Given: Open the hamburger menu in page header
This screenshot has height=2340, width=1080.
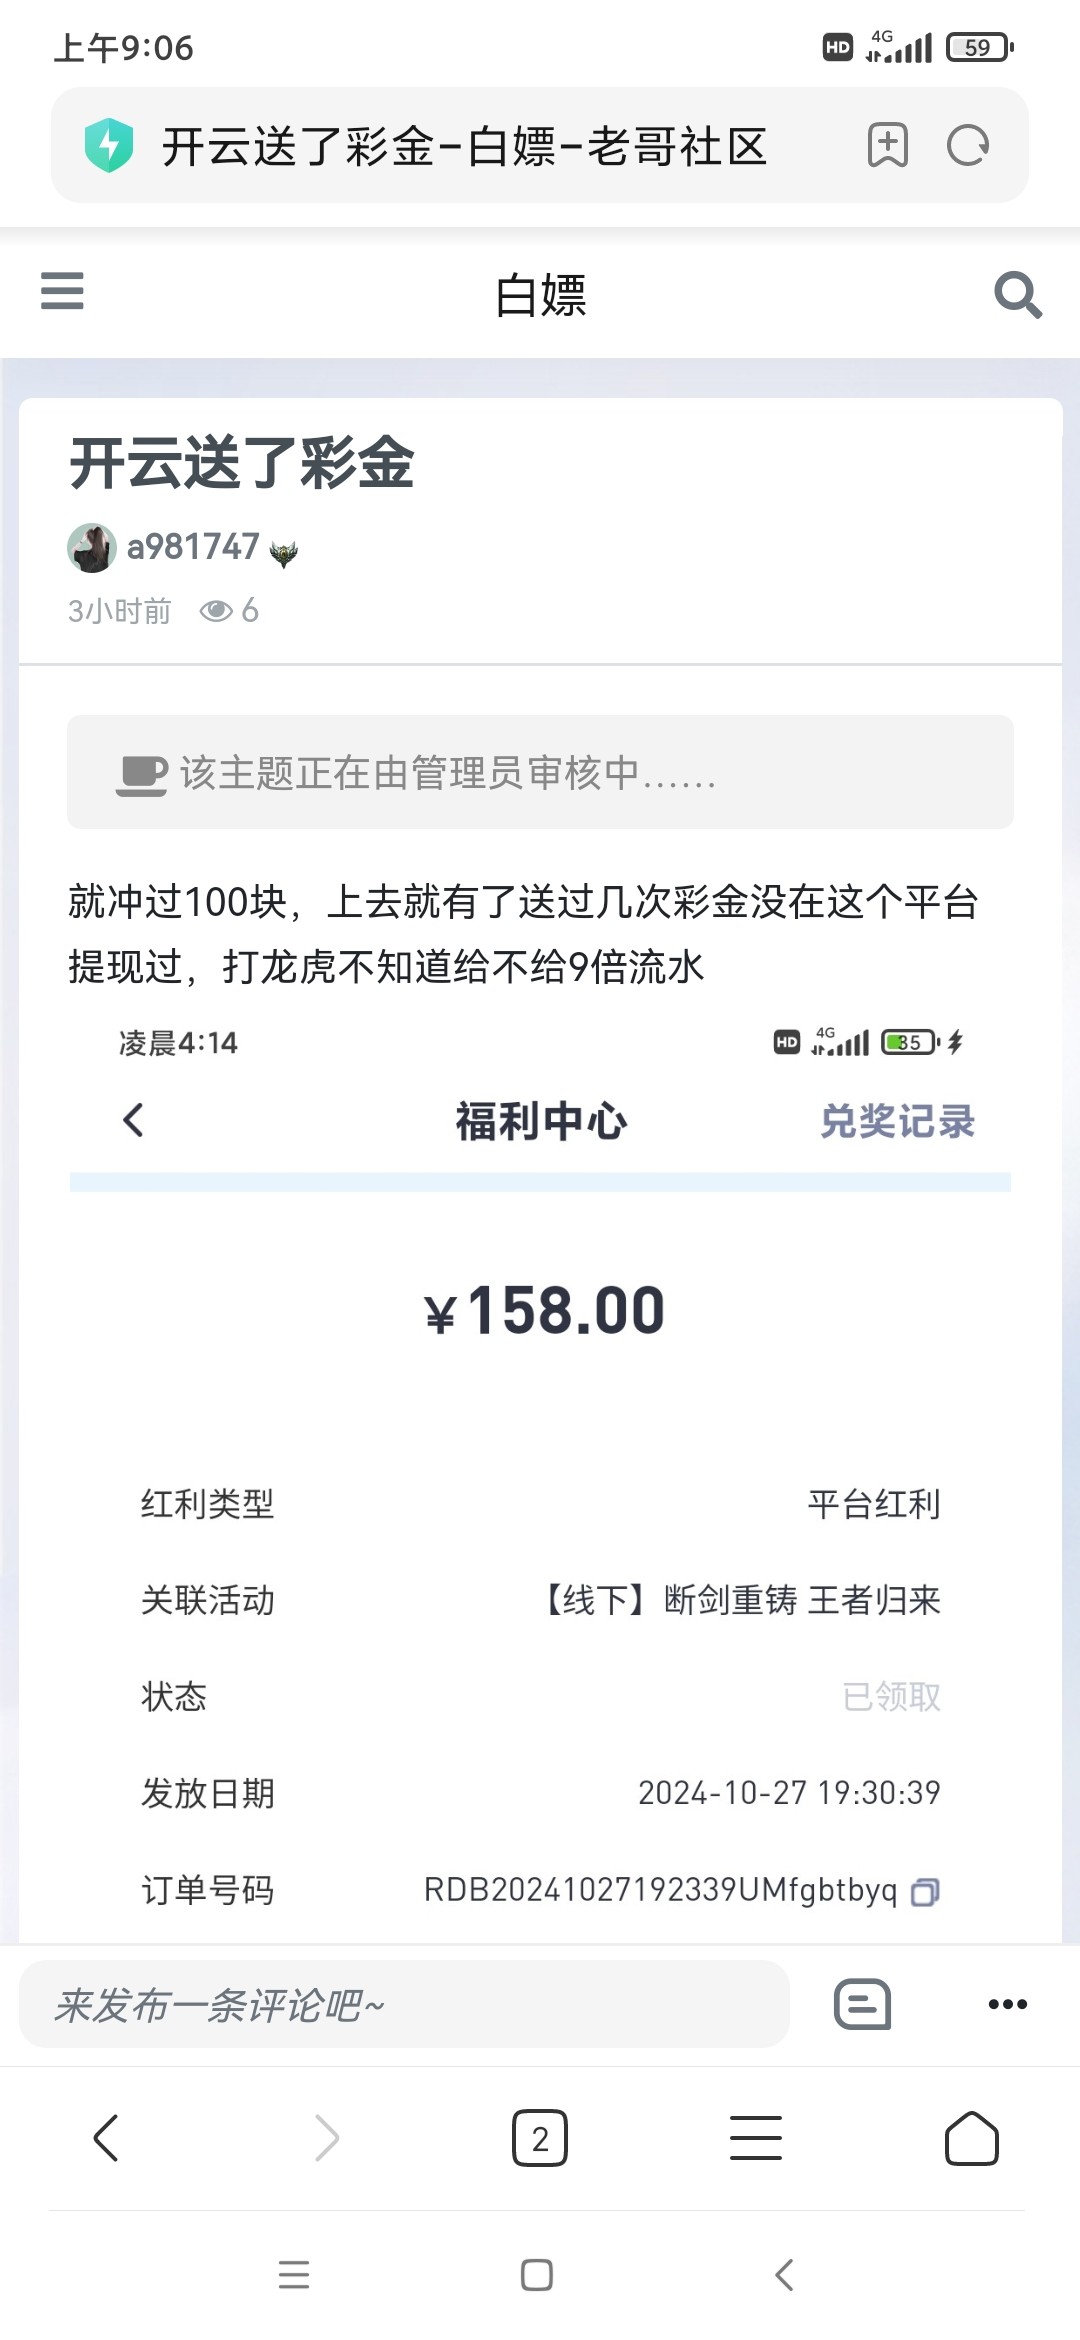Looking at the screenshot, I should coord(62,292).
